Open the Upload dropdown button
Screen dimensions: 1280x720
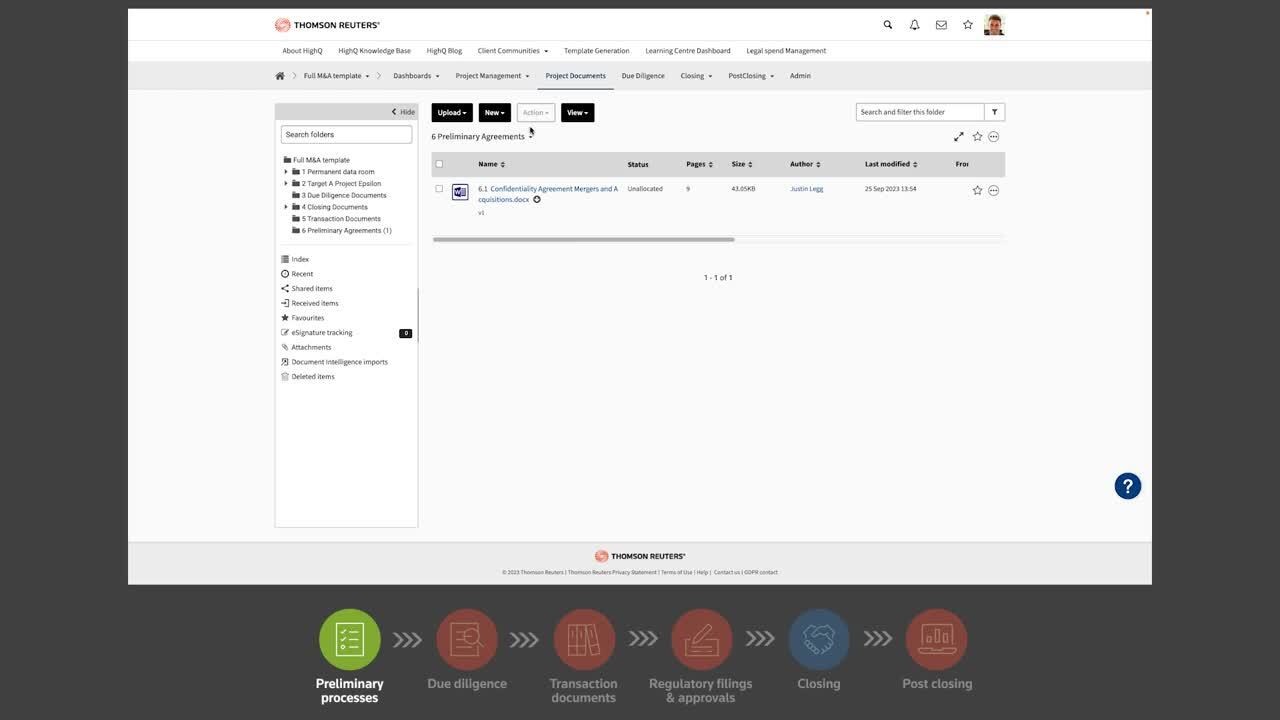pyautogui.click(x=452, y=113)
